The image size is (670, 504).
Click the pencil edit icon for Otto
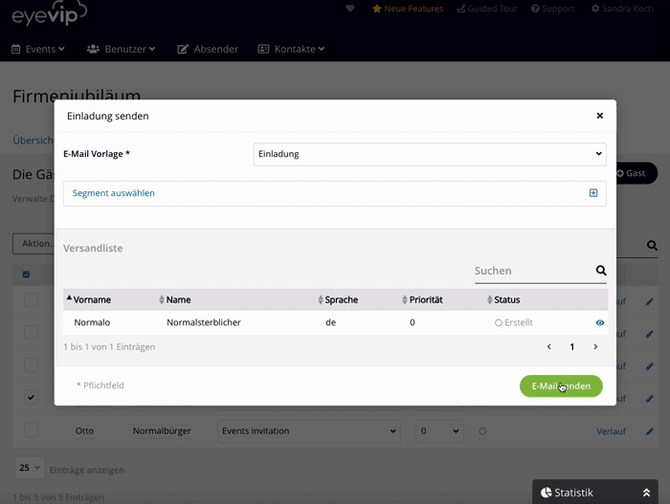pyautogui.click(x=650, y=431)
